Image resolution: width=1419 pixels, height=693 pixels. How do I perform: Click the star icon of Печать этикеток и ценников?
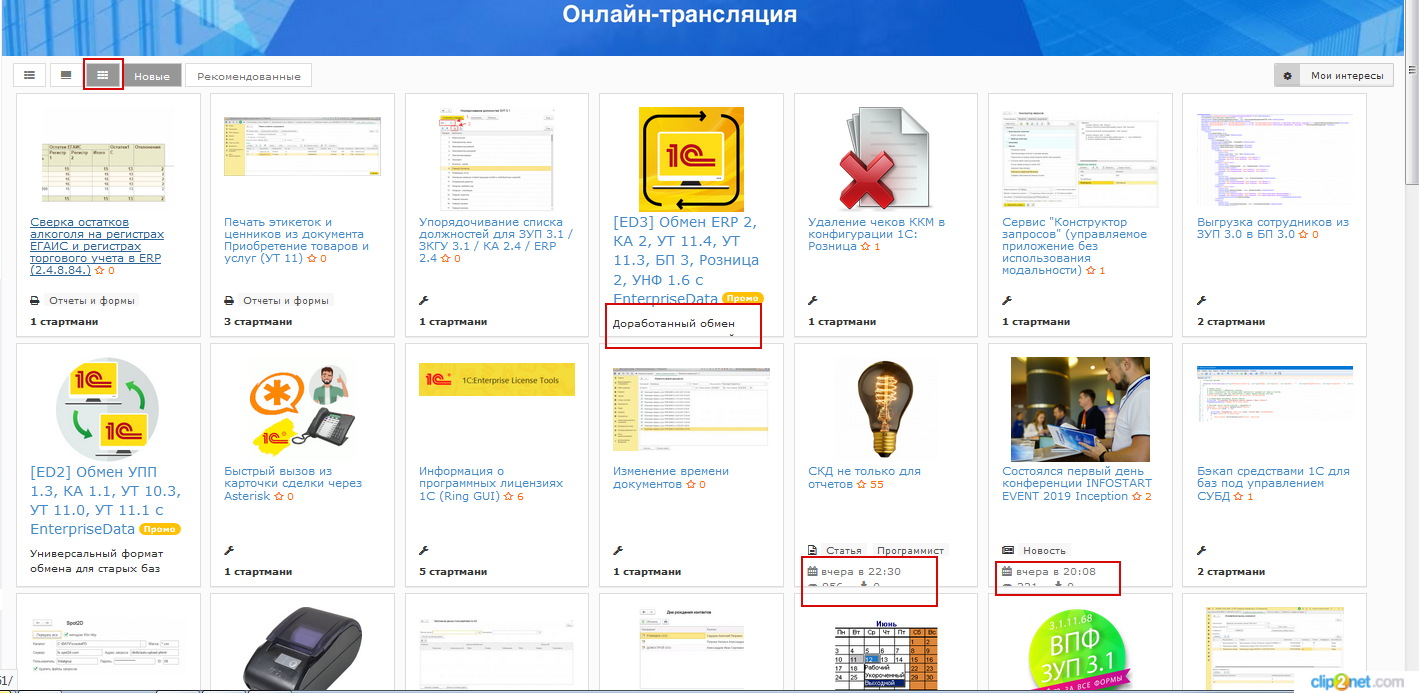(x=312, y=259)
